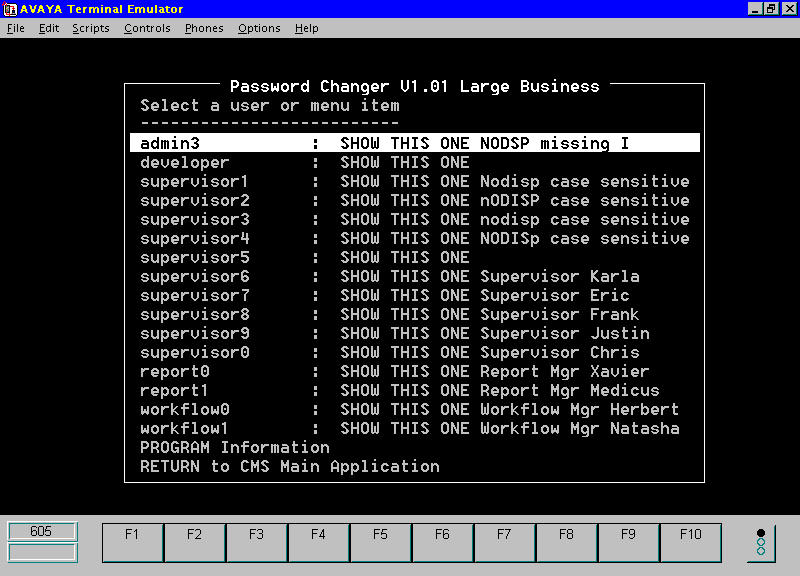Screen dimensions: 800x576
Task: Open the Scripts menu
Action: tap(90, 28)
